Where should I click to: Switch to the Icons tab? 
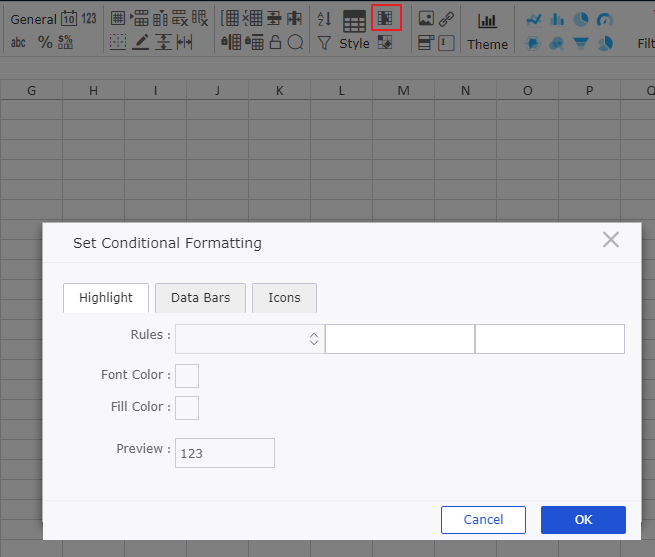pos(284,298)
